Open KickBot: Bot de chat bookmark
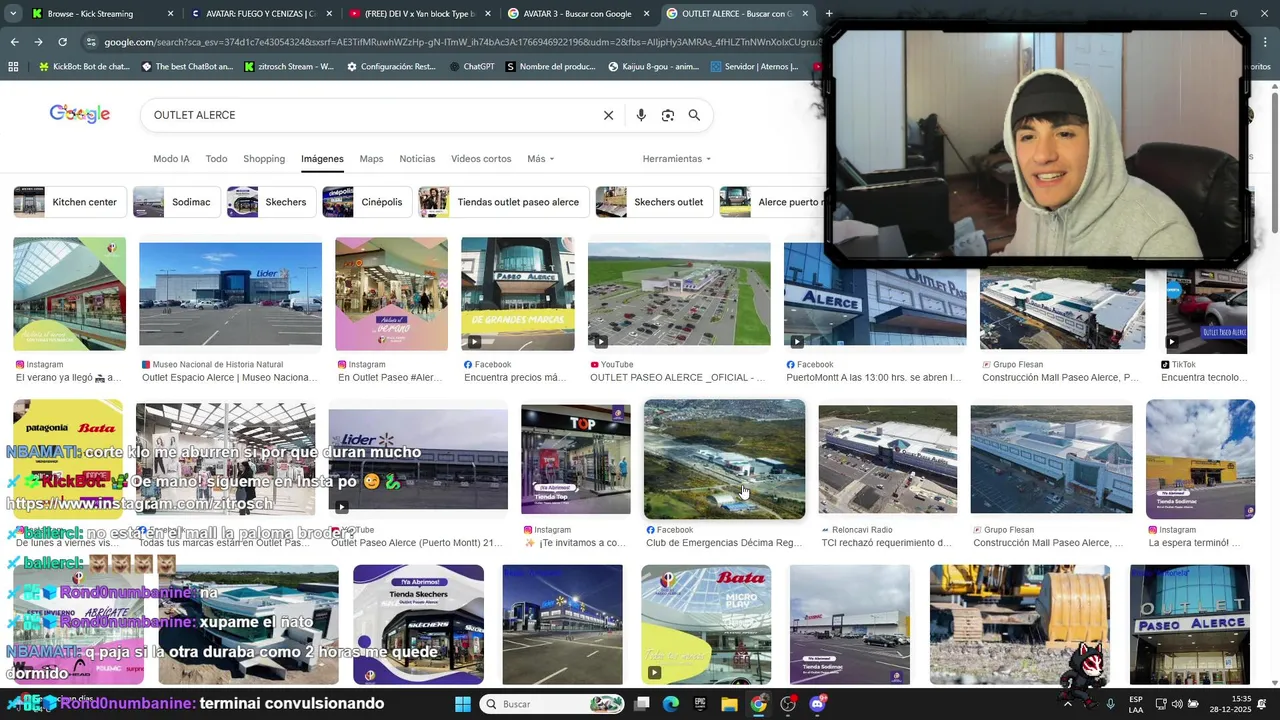The width and height of the screenshot is (1280, 720). 84,67
